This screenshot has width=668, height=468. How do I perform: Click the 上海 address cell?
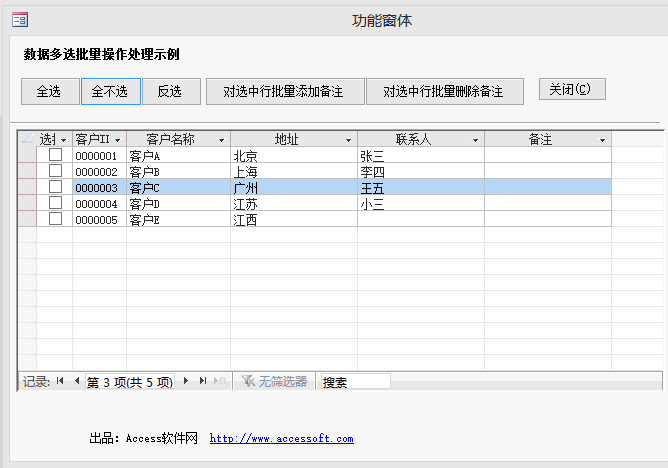[294, 171]
